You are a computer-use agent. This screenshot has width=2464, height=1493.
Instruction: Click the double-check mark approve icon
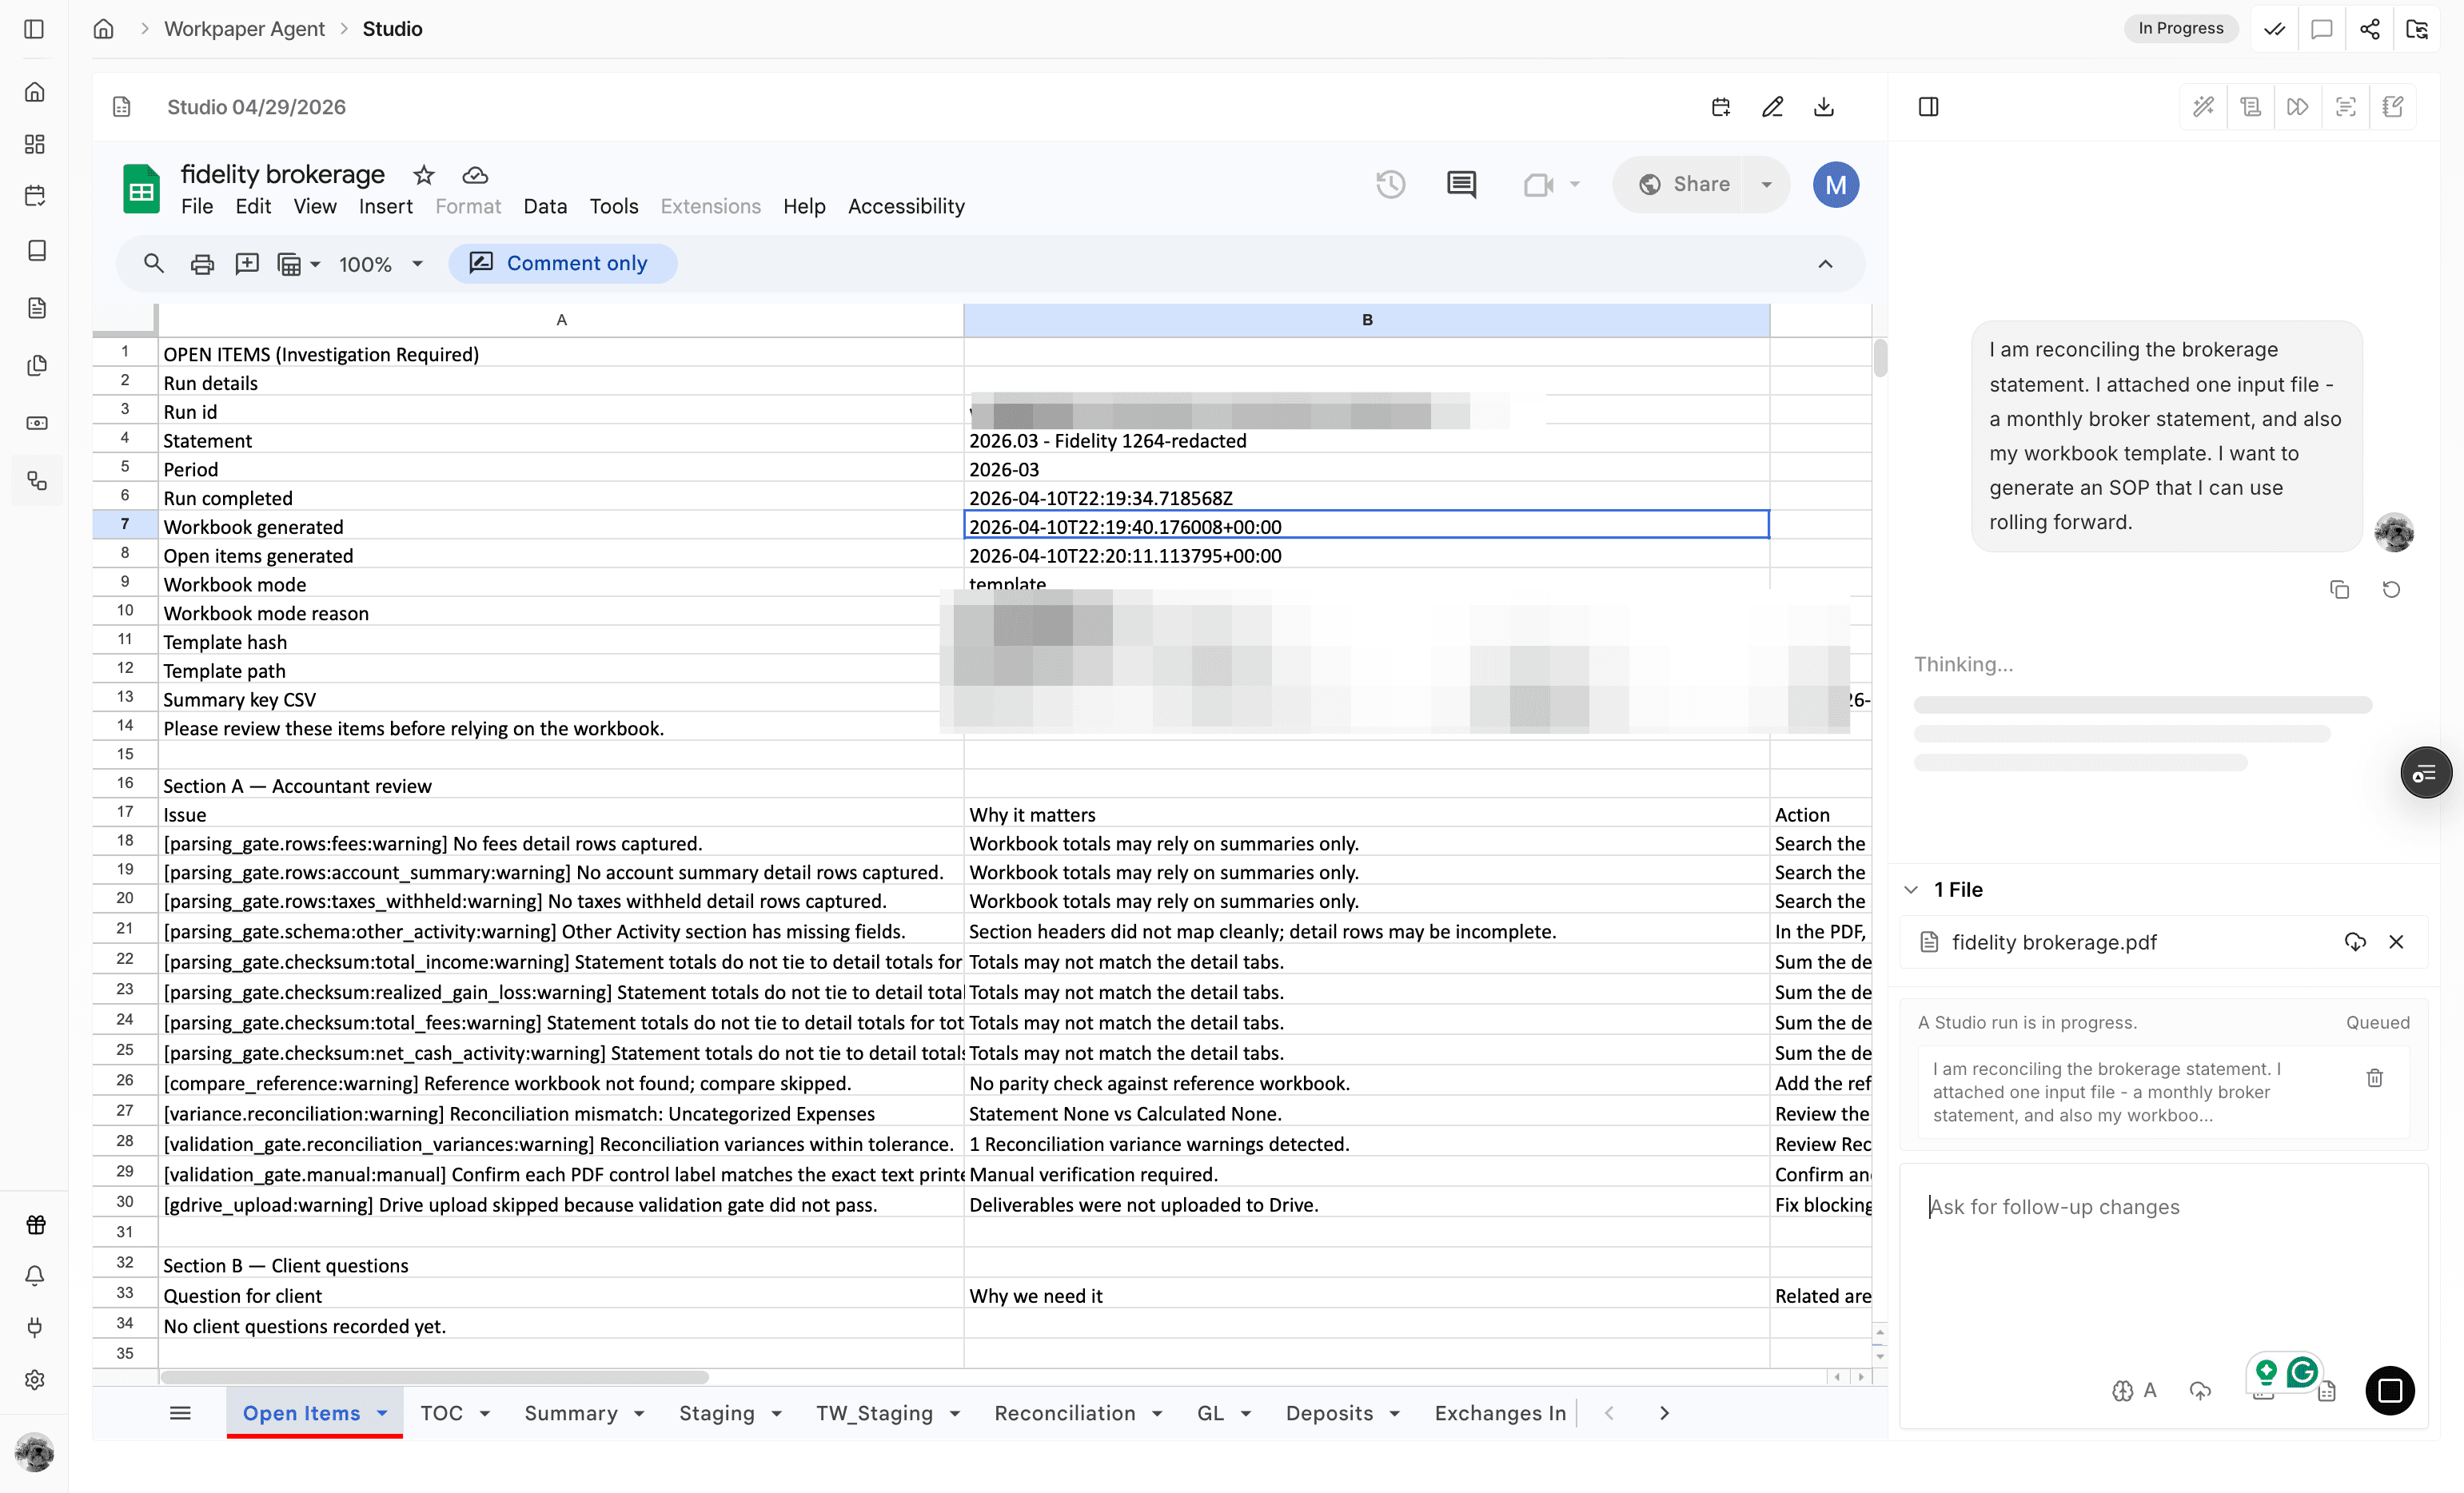click(x=2275, y=29)
